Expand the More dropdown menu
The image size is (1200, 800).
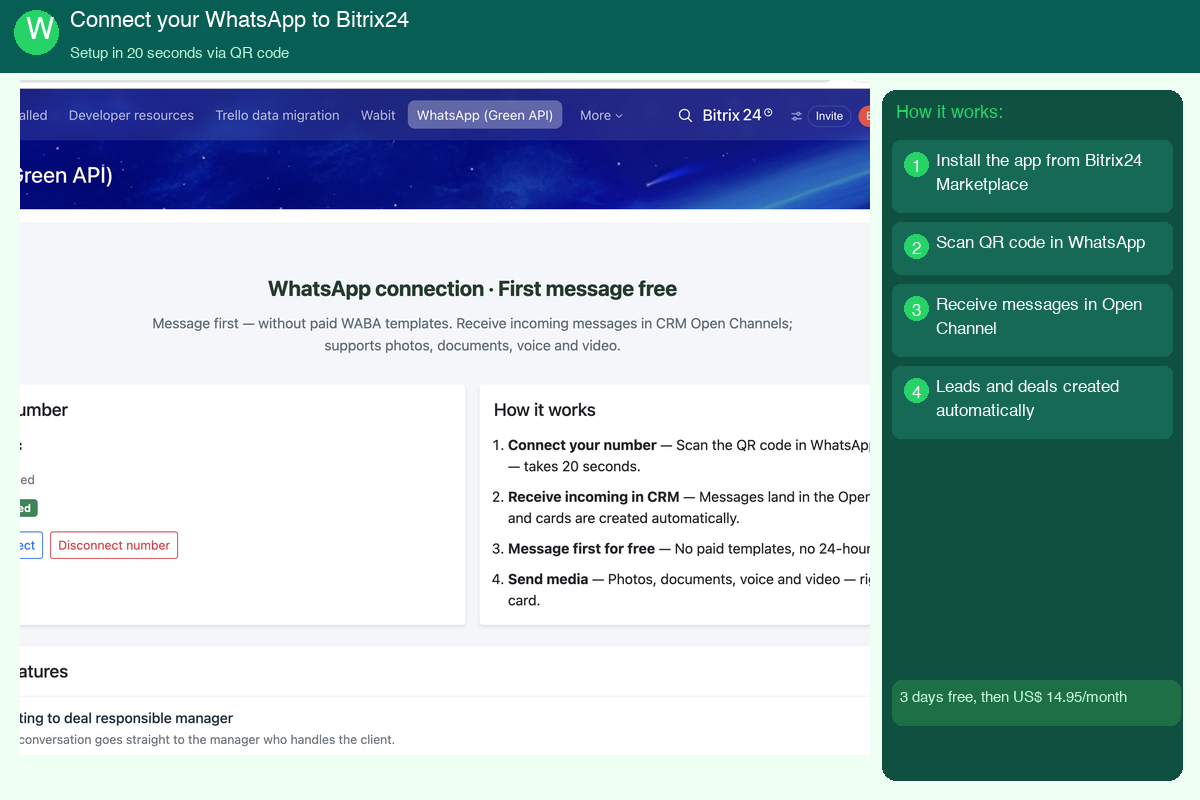tap(601, 115)
